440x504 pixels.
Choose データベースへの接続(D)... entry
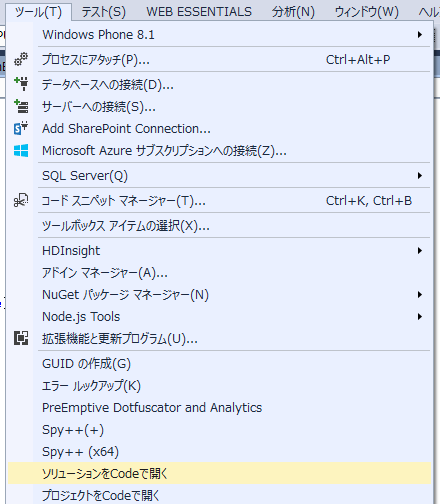coord(219,85)
